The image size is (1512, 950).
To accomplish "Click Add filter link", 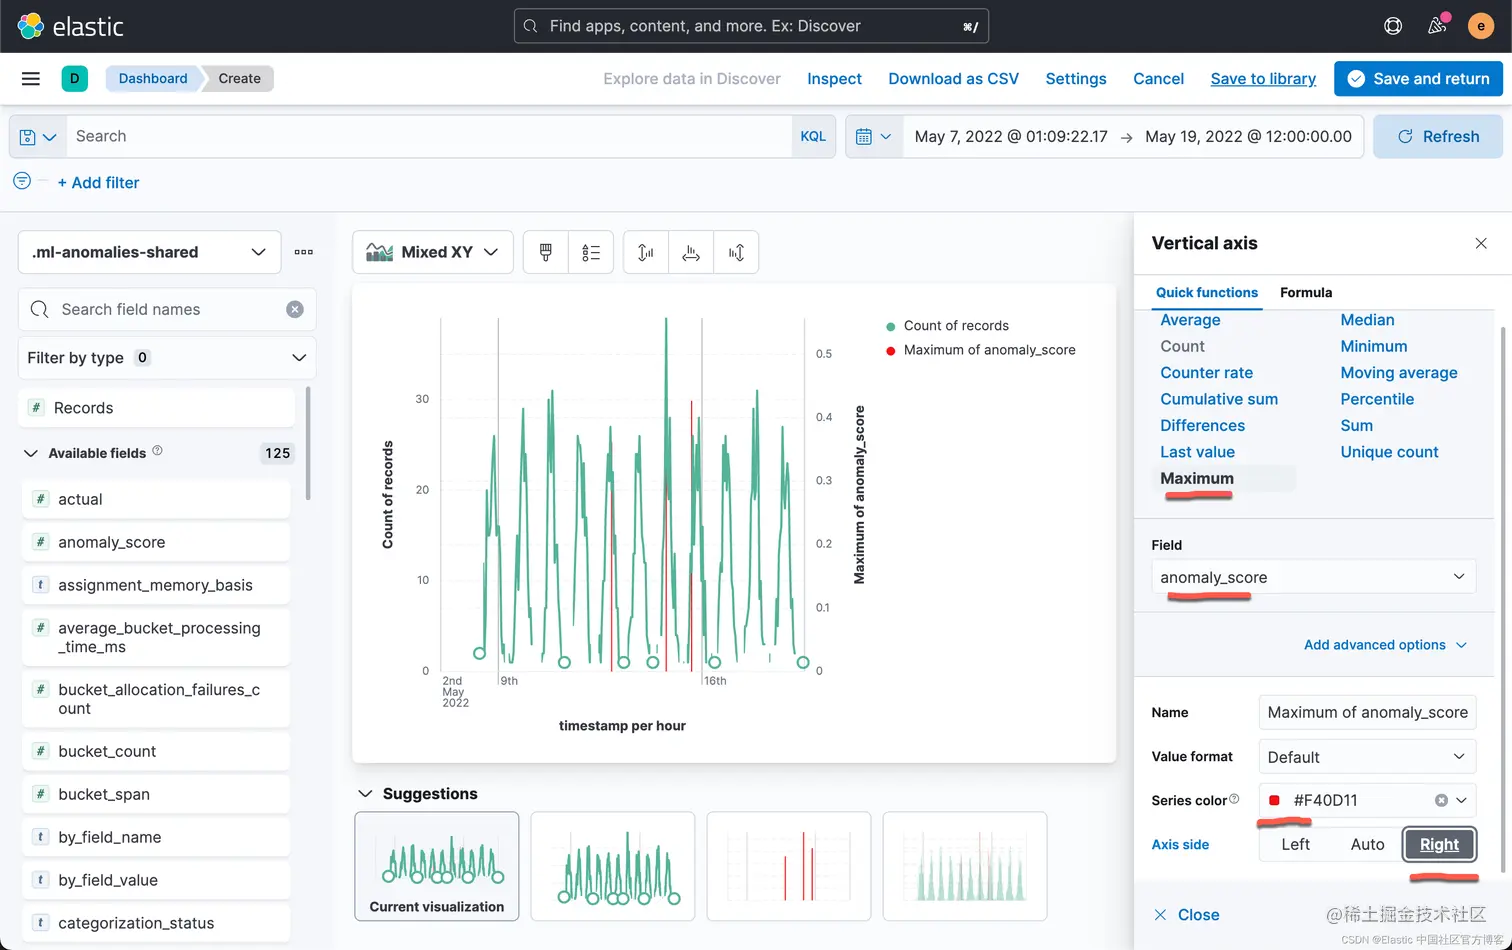I will click(x=98, y=182).
